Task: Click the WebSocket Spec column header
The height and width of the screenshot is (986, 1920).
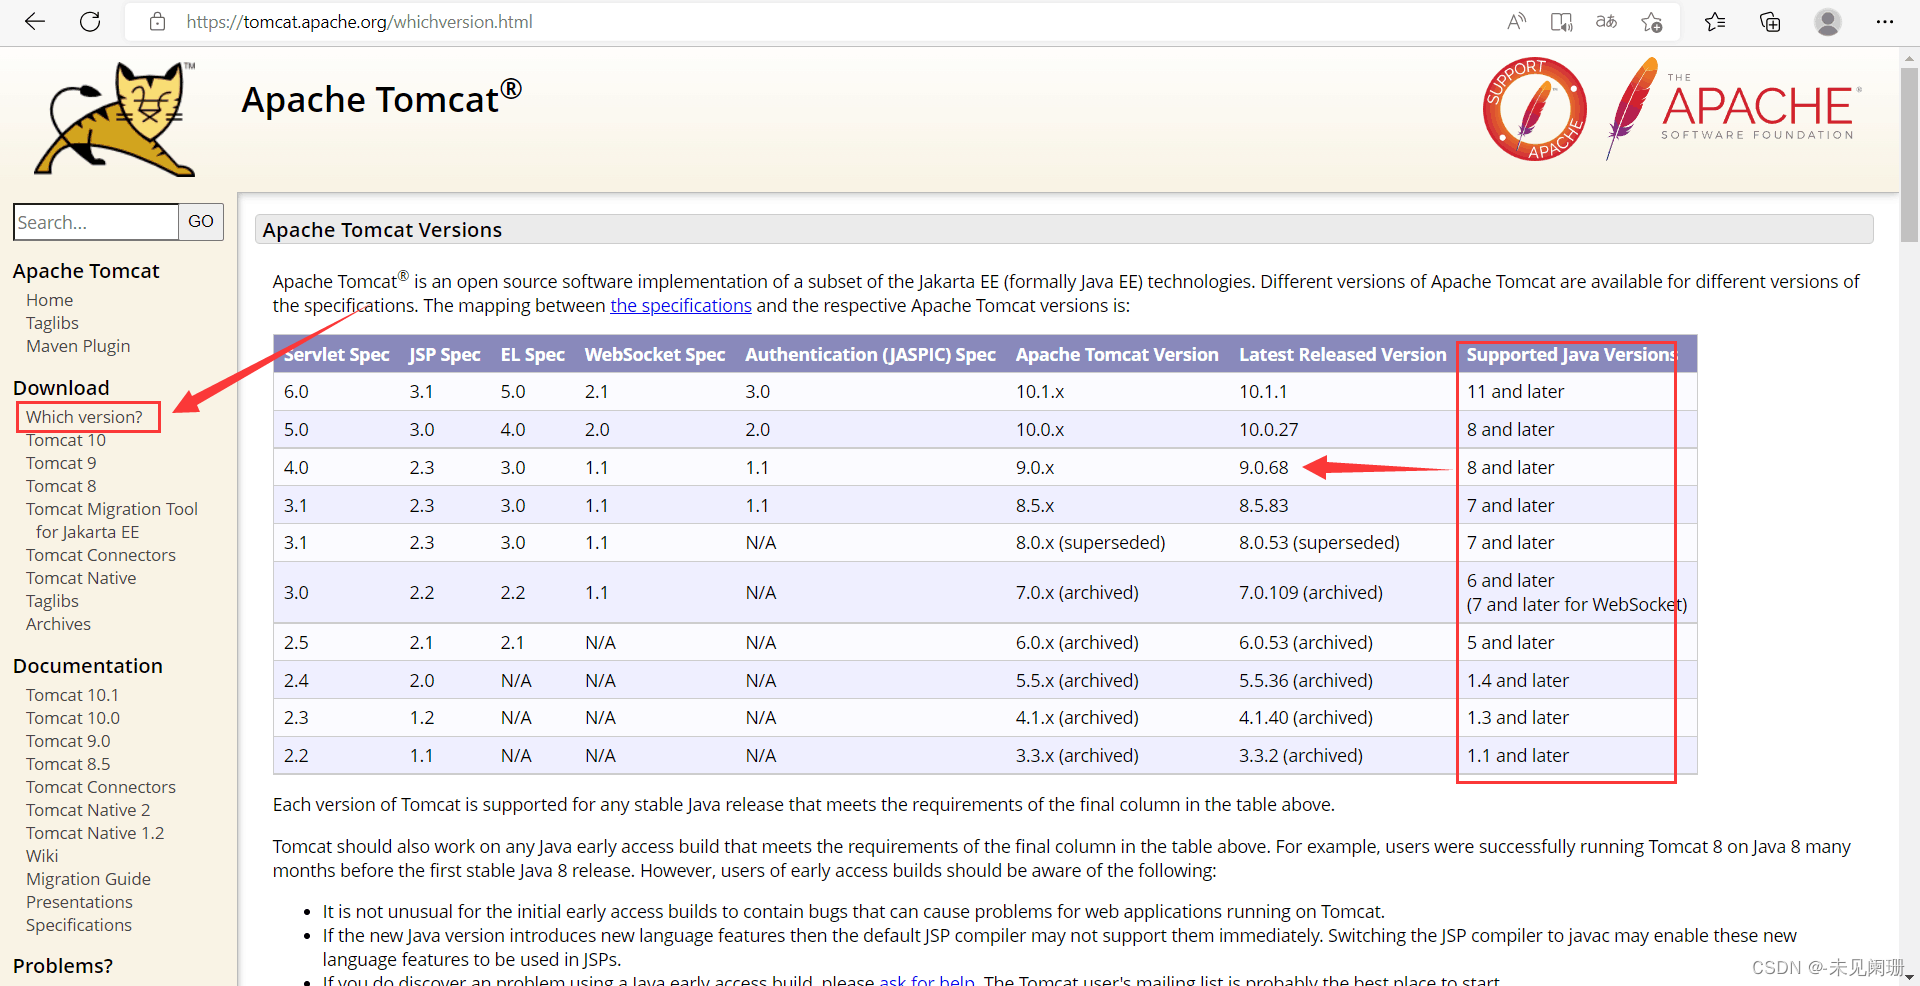Action: pyautogui.click(x=655, y=355)
